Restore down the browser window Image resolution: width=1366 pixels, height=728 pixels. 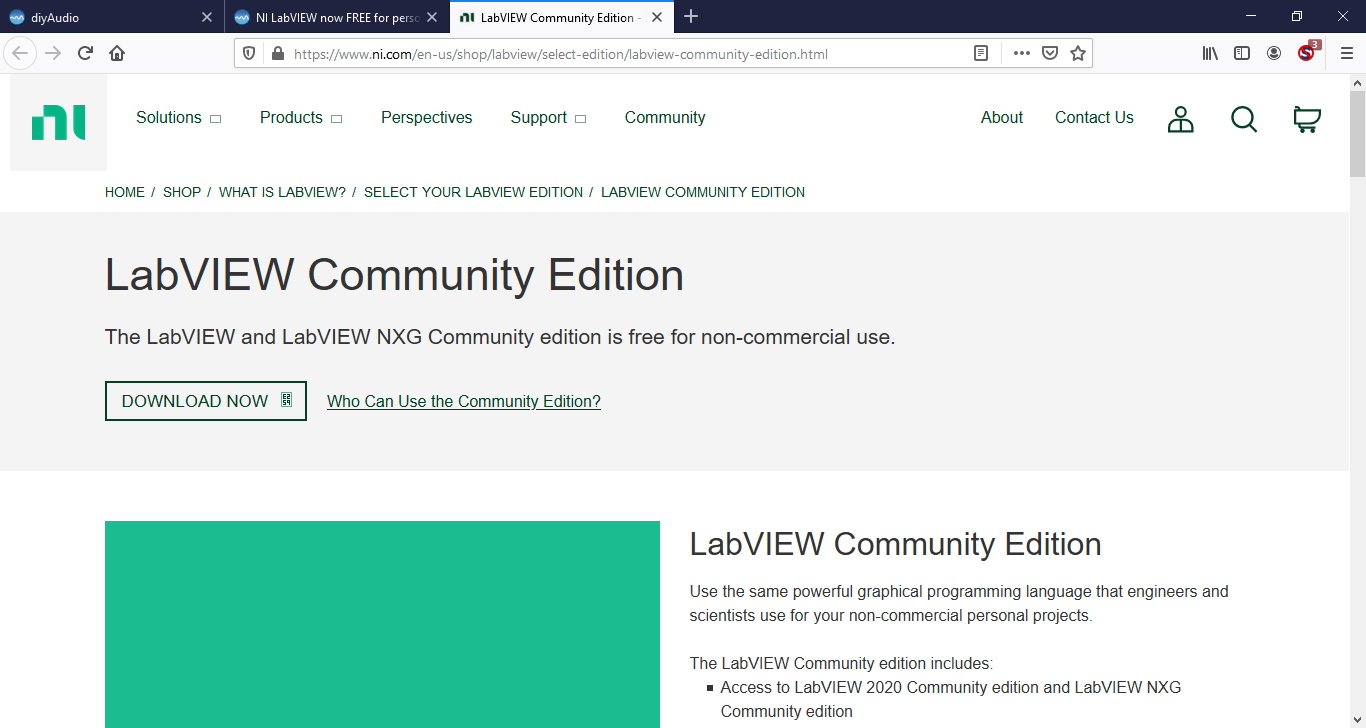[1297, 17]
